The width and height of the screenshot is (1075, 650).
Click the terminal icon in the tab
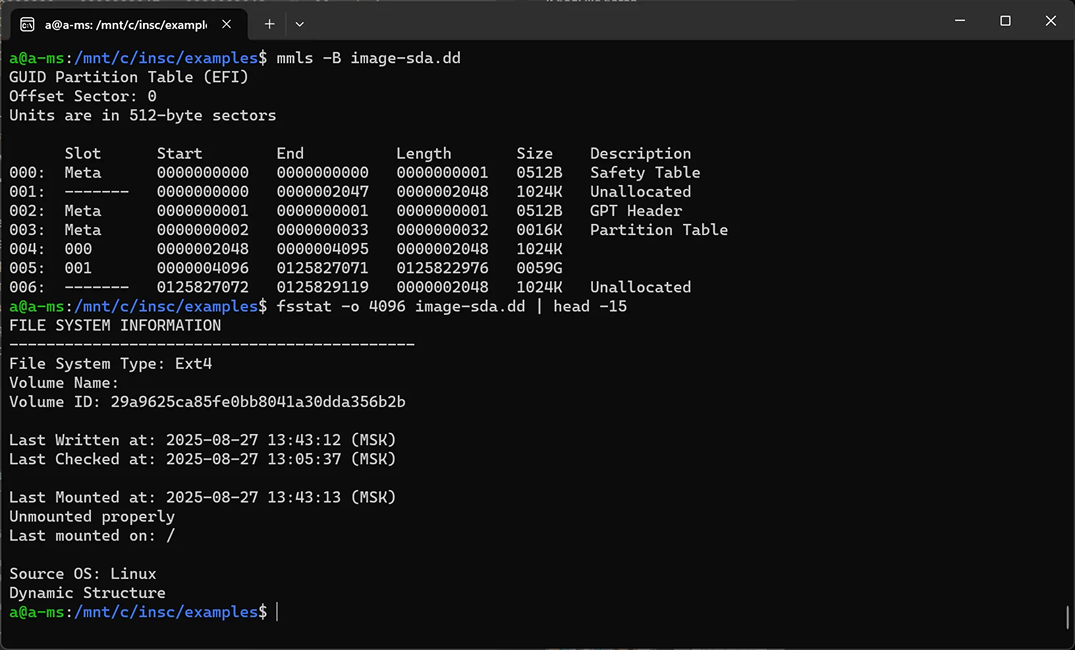[27, 25]
